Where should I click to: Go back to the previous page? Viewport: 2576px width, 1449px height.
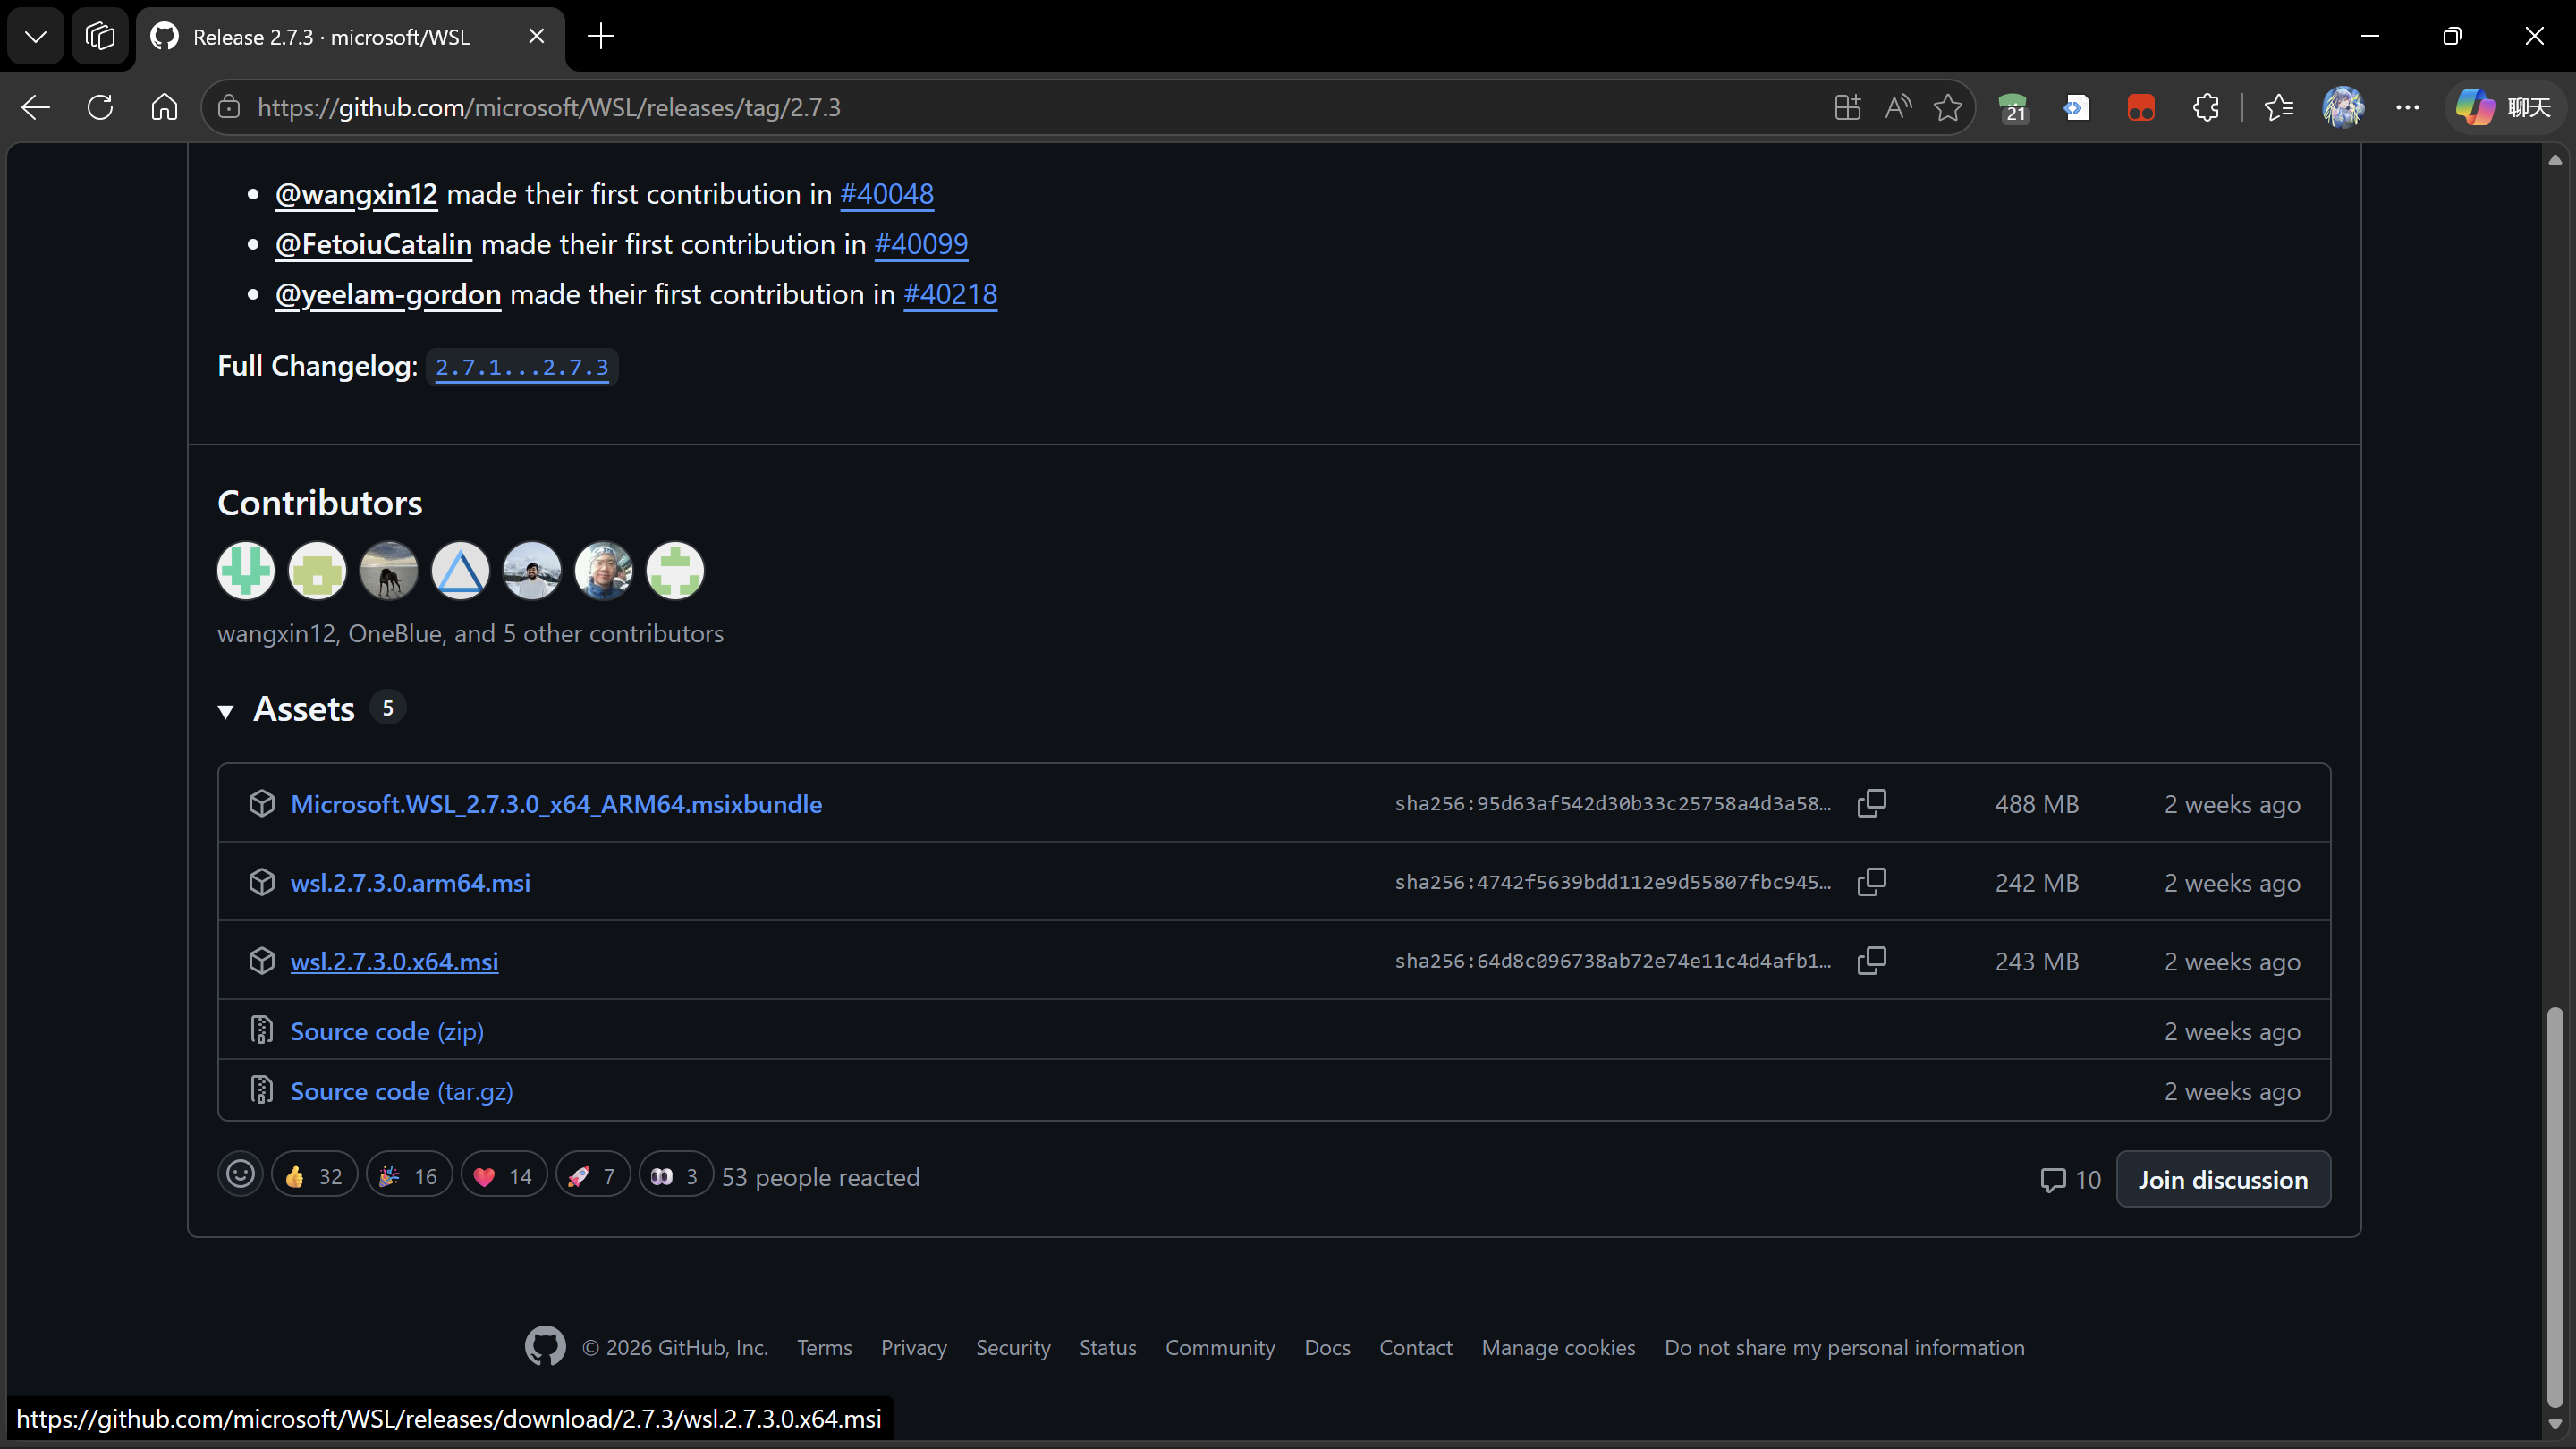[36, 107]
